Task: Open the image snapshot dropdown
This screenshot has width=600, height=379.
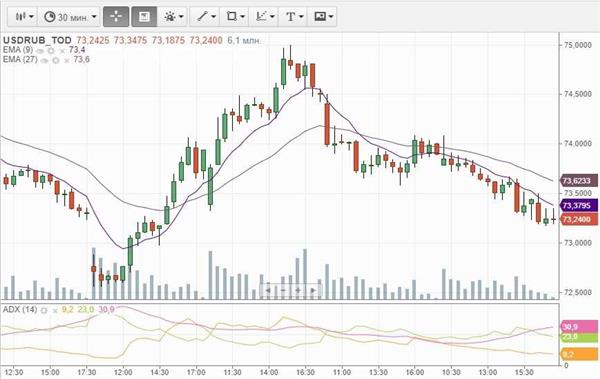Action: pyautogui.click(x=323, y=16)
